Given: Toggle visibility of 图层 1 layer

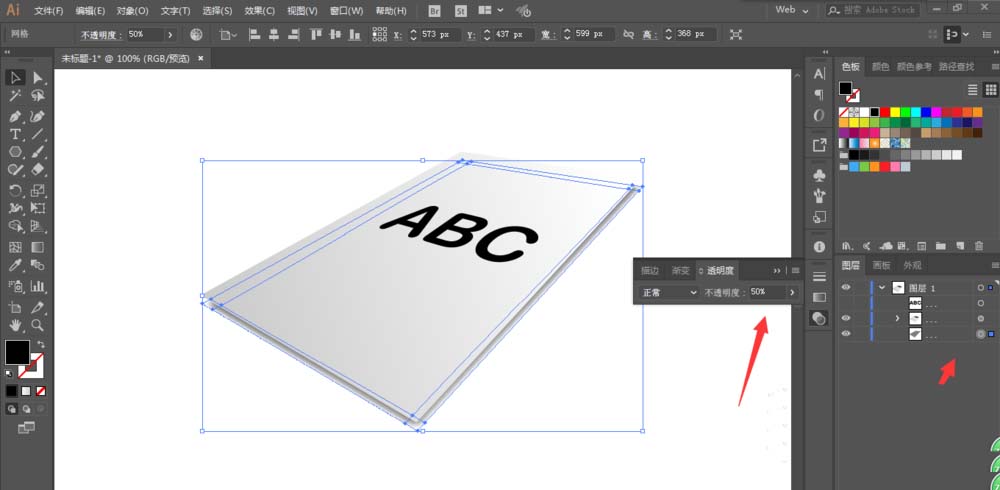Looking at the screenshot, I should click(x=846, y=288).
